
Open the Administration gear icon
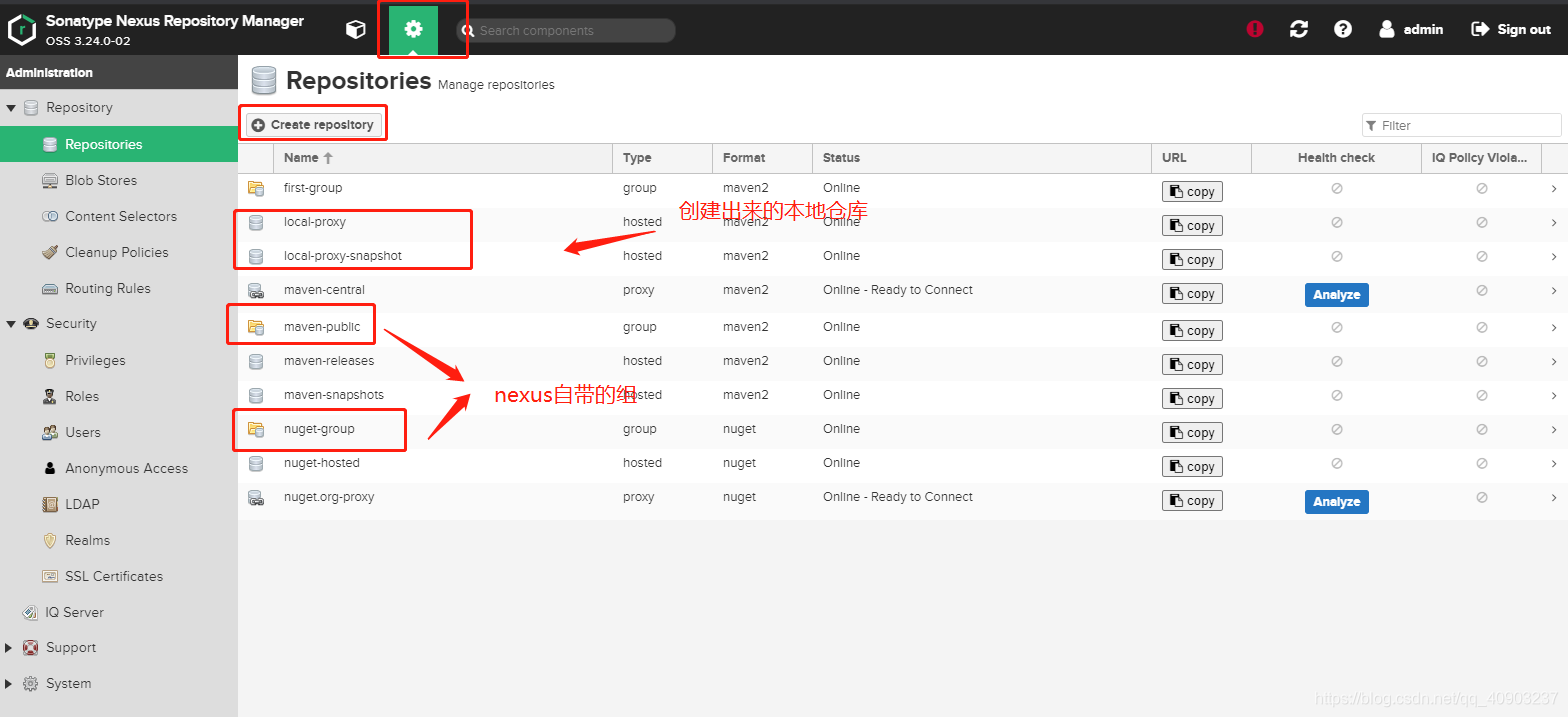pos(413,30)
